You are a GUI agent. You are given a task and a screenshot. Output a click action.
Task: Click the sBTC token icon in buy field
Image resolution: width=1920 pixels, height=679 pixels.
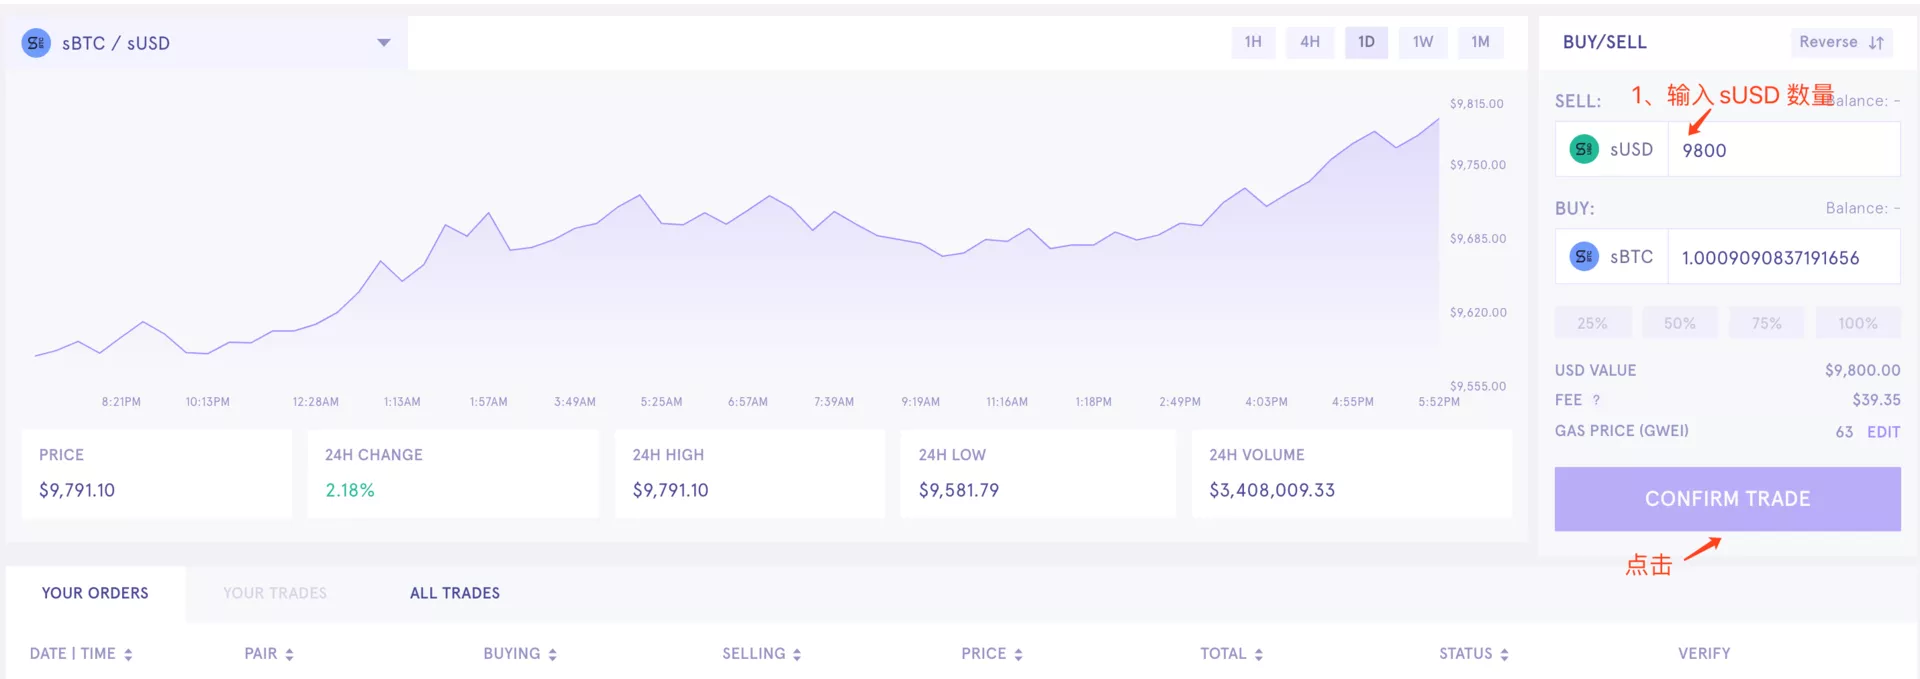[x=1584, y=257]
